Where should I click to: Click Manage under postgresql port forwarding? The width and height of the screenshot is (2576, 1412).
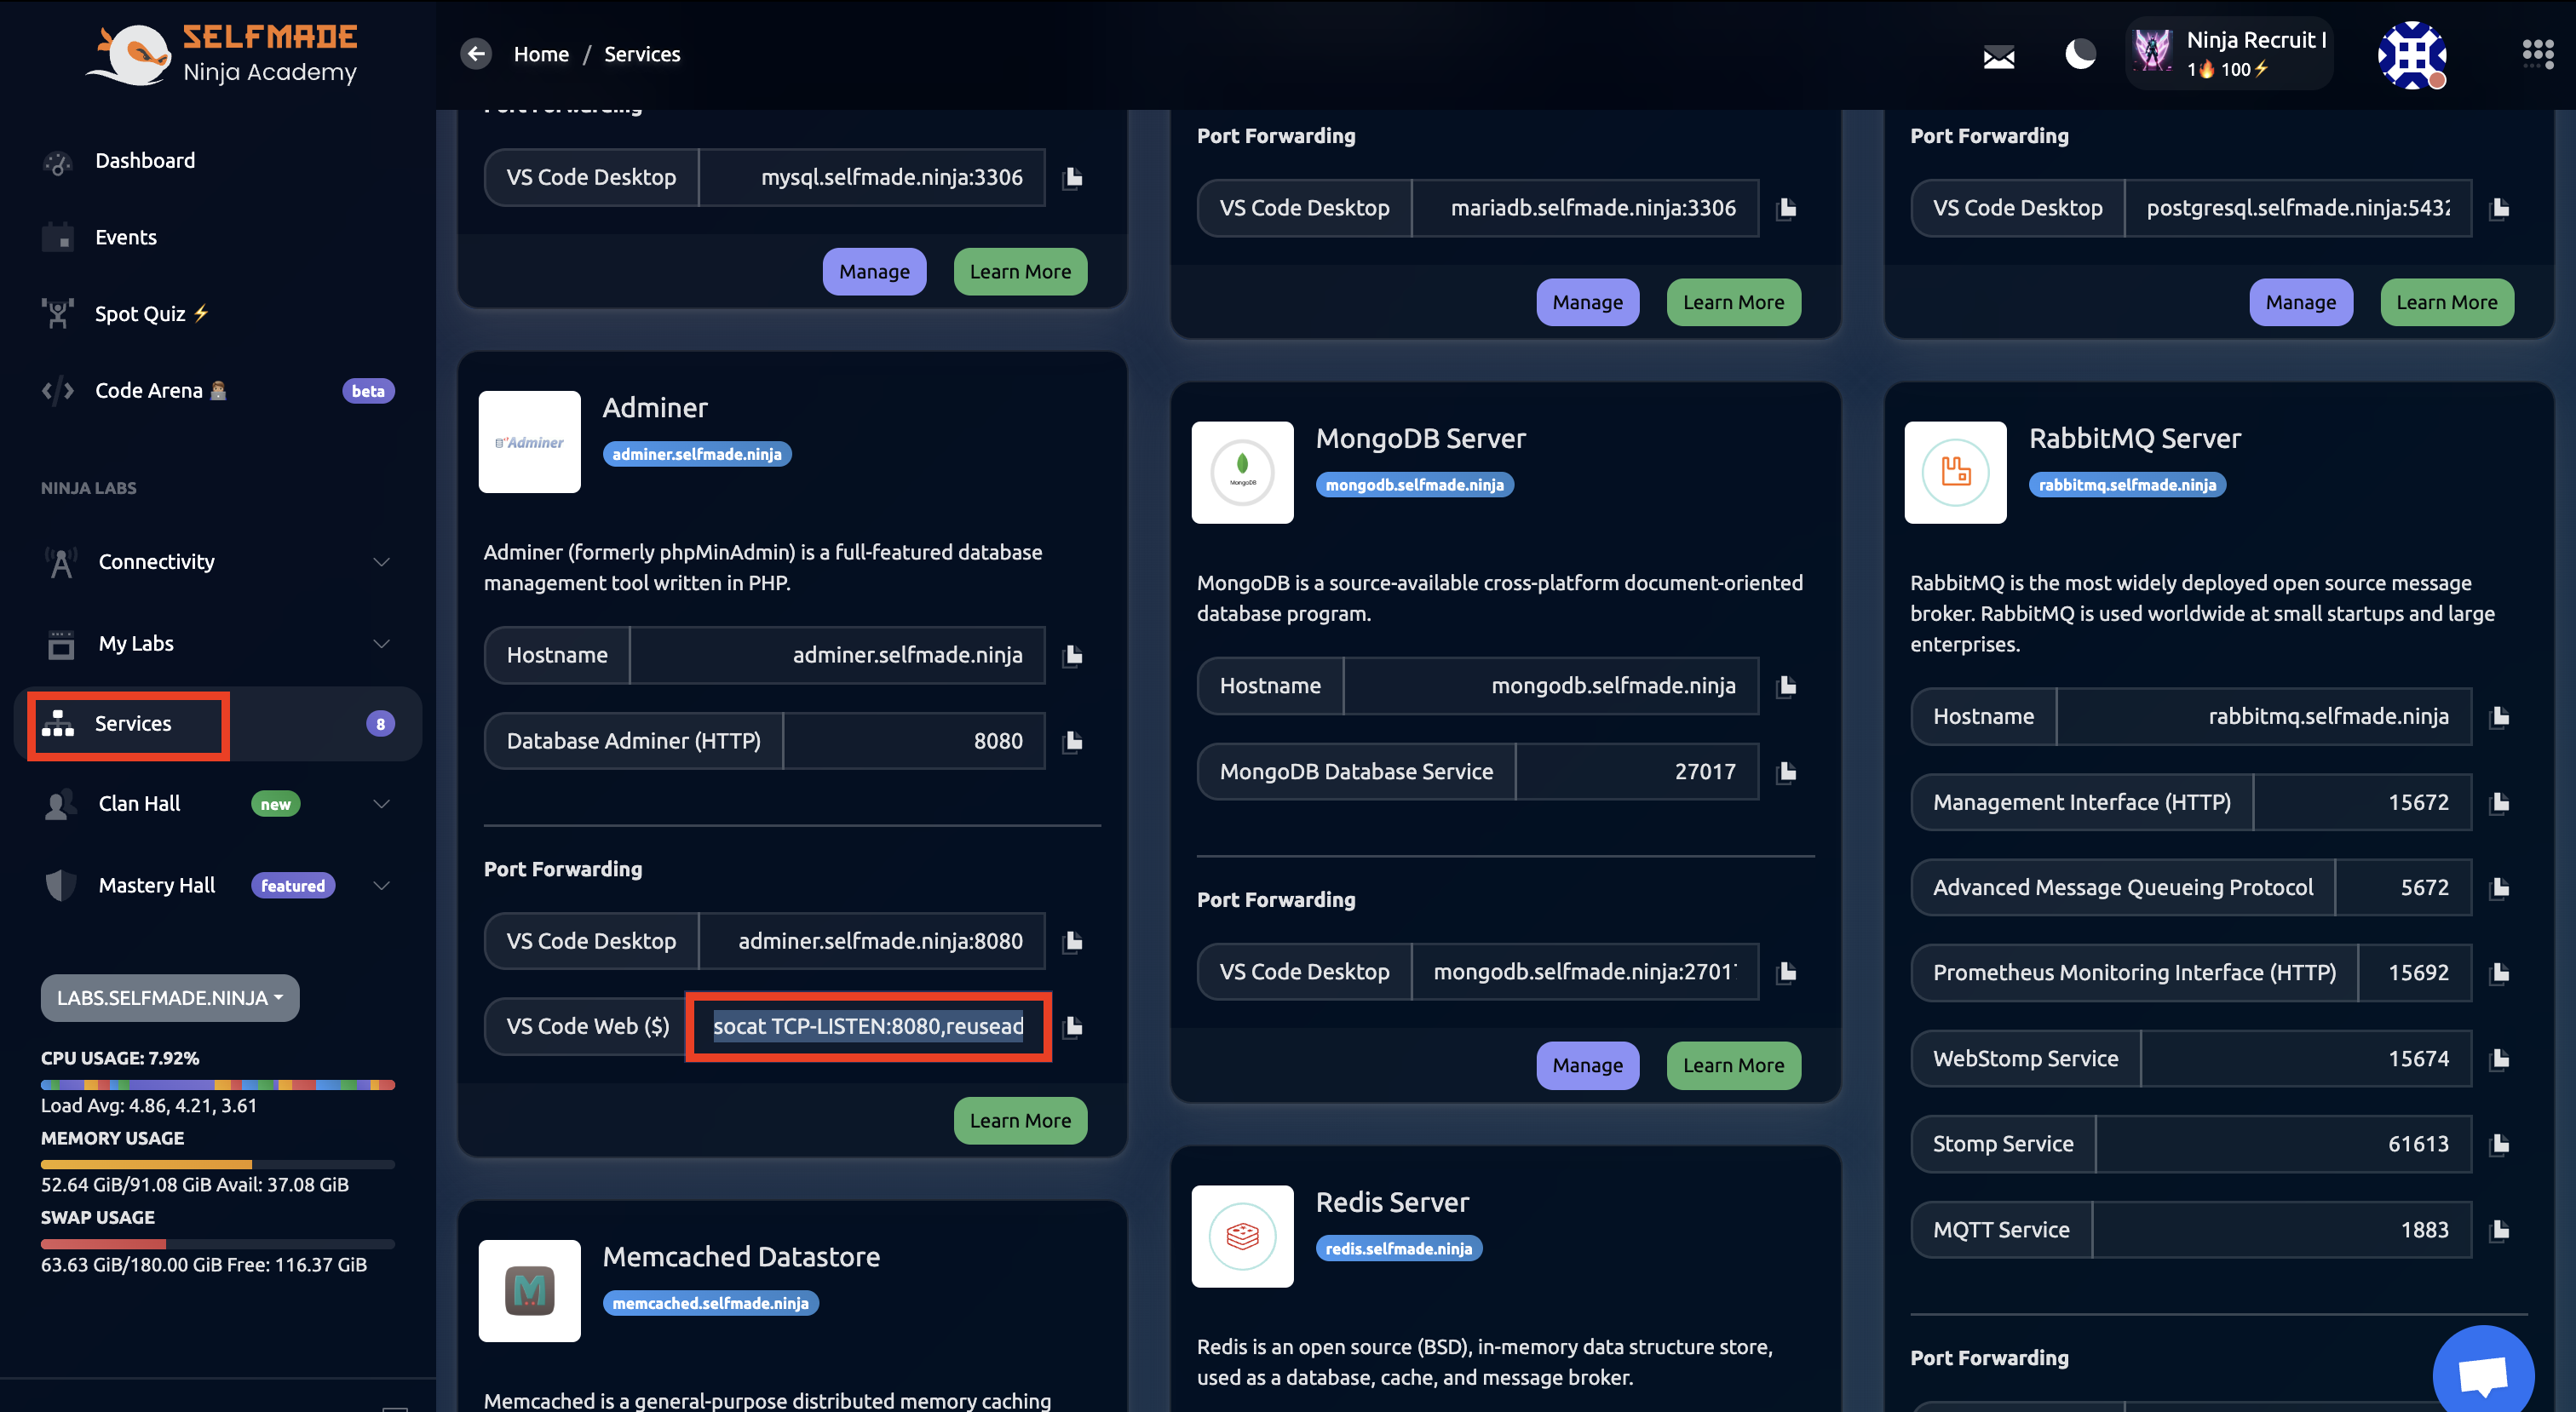tap(2301, 302)
